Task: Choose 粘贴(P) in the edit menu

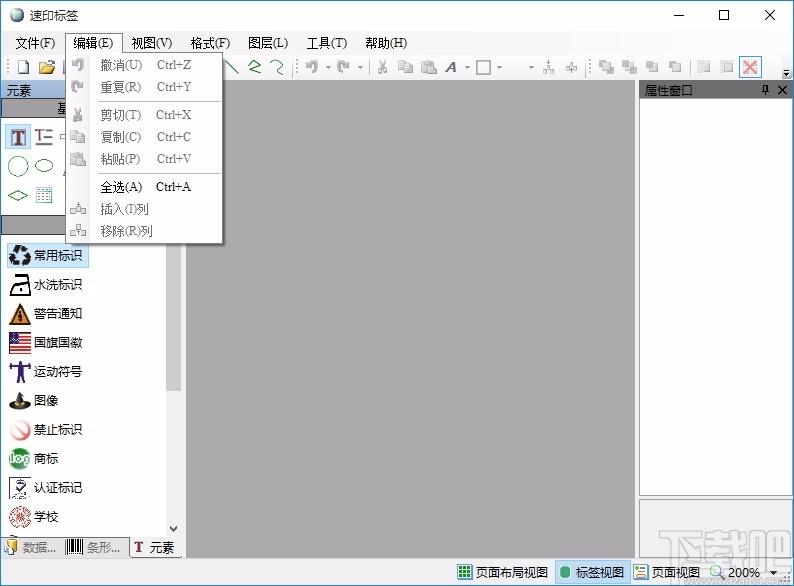Action: point(144,159)
